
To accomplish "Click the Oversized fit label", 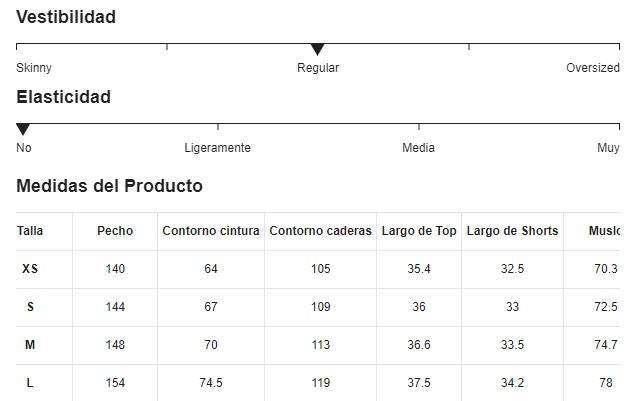I will [x=593, y=68].
